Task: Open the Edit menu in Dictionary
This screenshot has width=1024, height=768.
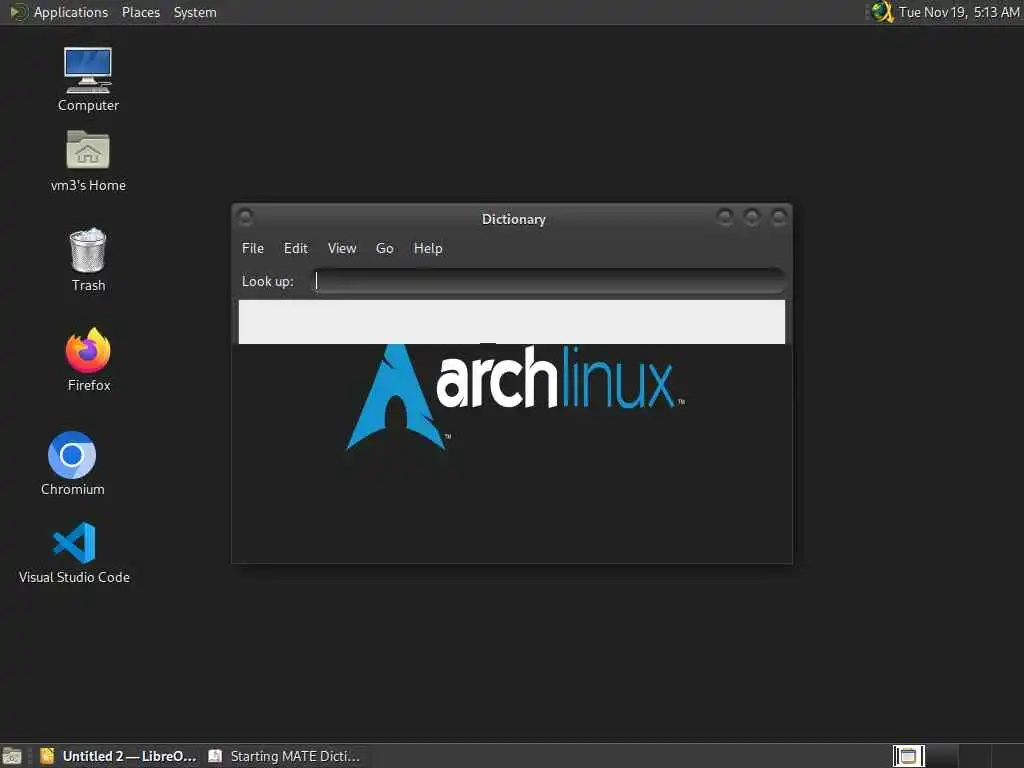Action: (295, 248)
